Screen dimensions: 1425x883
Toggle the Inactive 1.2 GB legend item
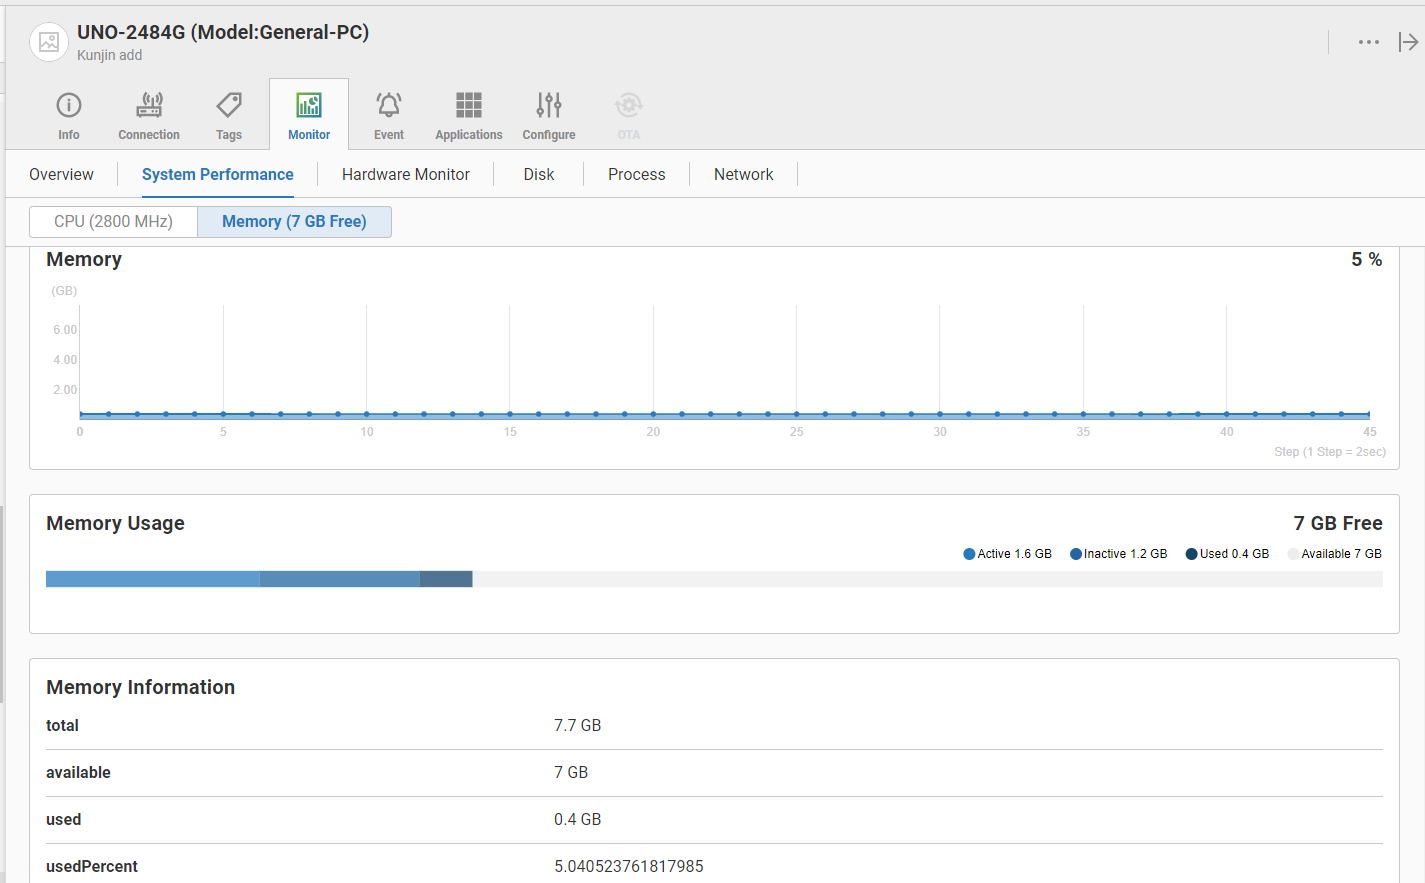(x=1118, y=553)
